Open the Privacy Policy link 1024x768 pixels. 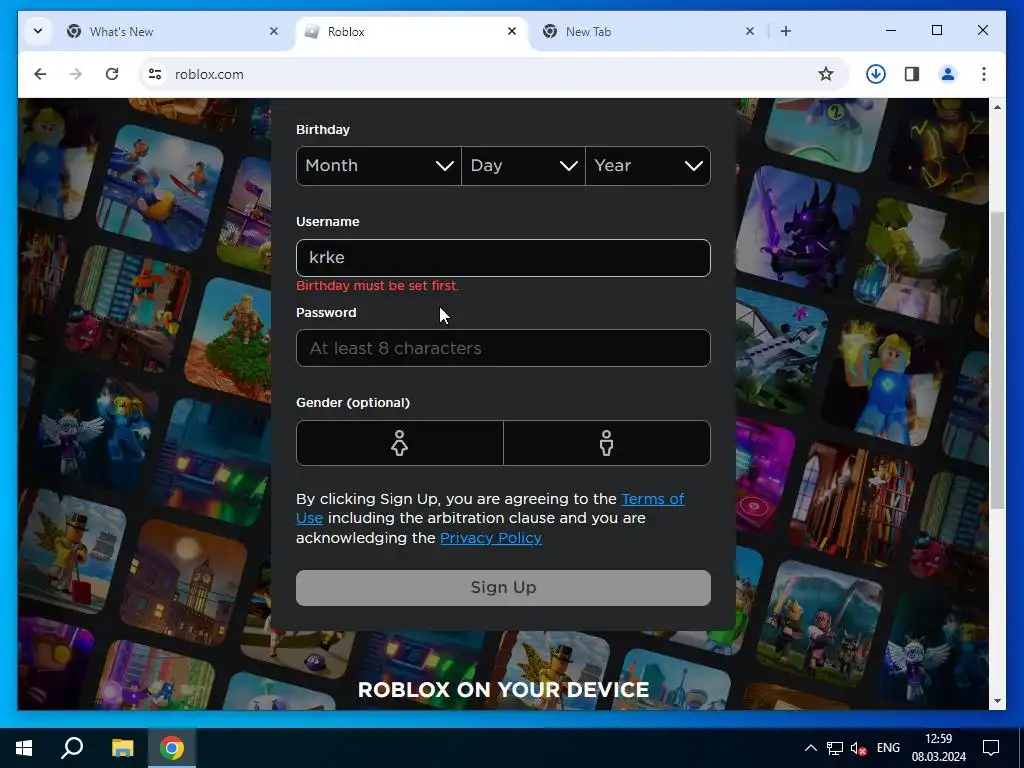coord(490,537)
